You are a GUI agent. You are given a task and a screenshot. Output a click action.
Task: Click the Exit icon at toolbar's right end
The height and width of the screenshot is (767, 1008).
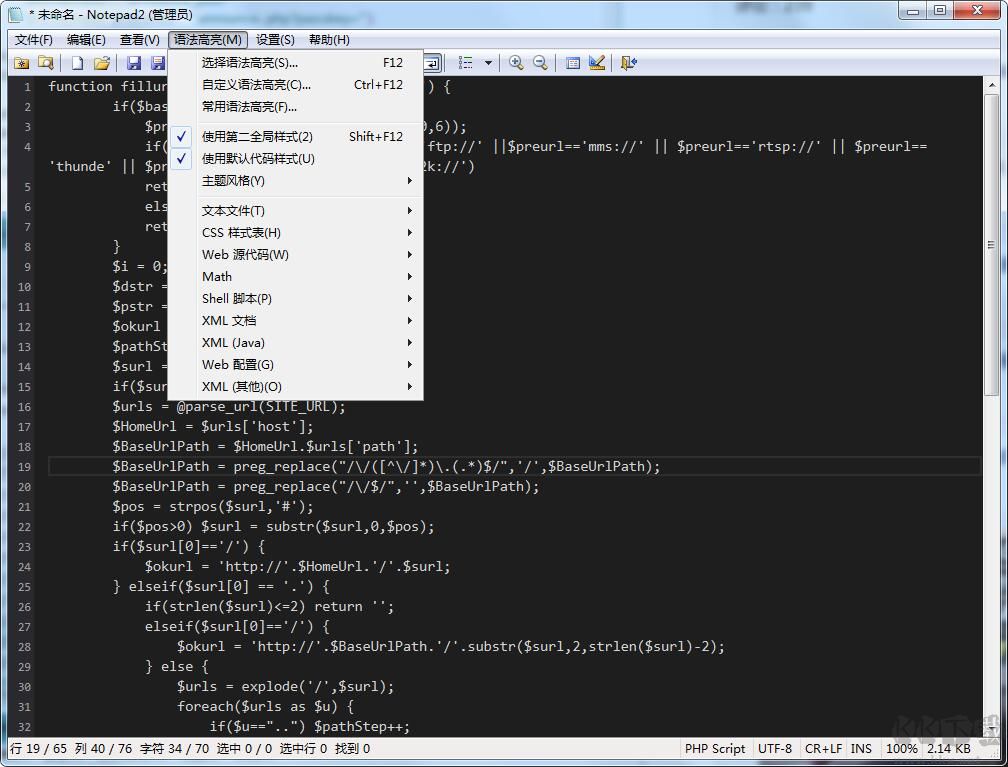click(x=629, y=62)
